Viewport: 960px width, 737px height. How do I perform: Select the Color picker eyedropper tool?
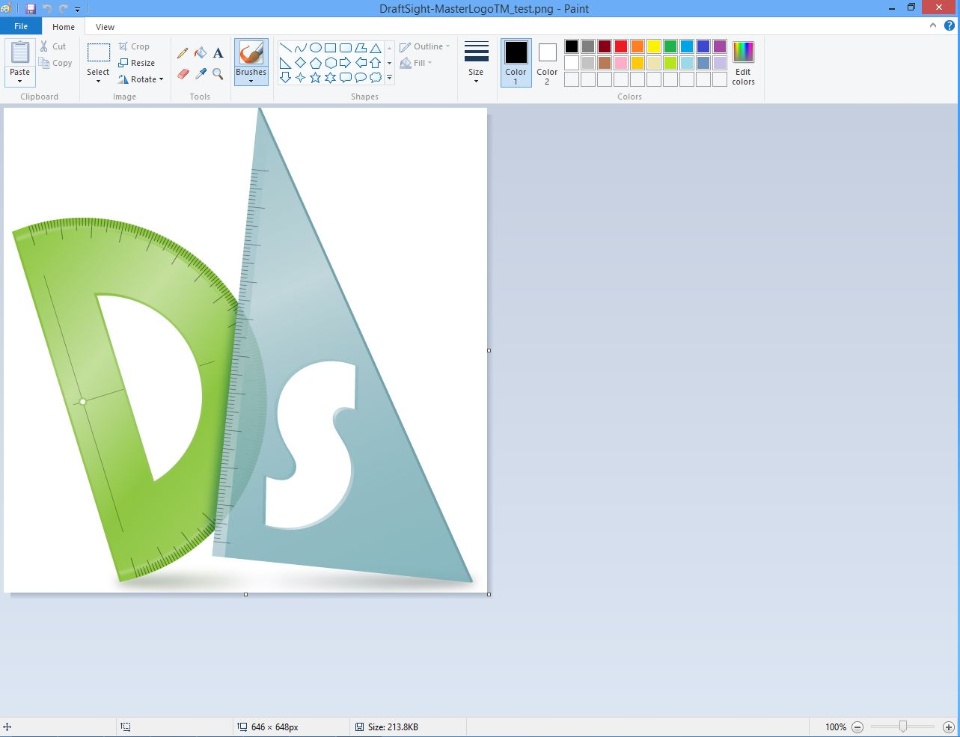coord(200,74)
